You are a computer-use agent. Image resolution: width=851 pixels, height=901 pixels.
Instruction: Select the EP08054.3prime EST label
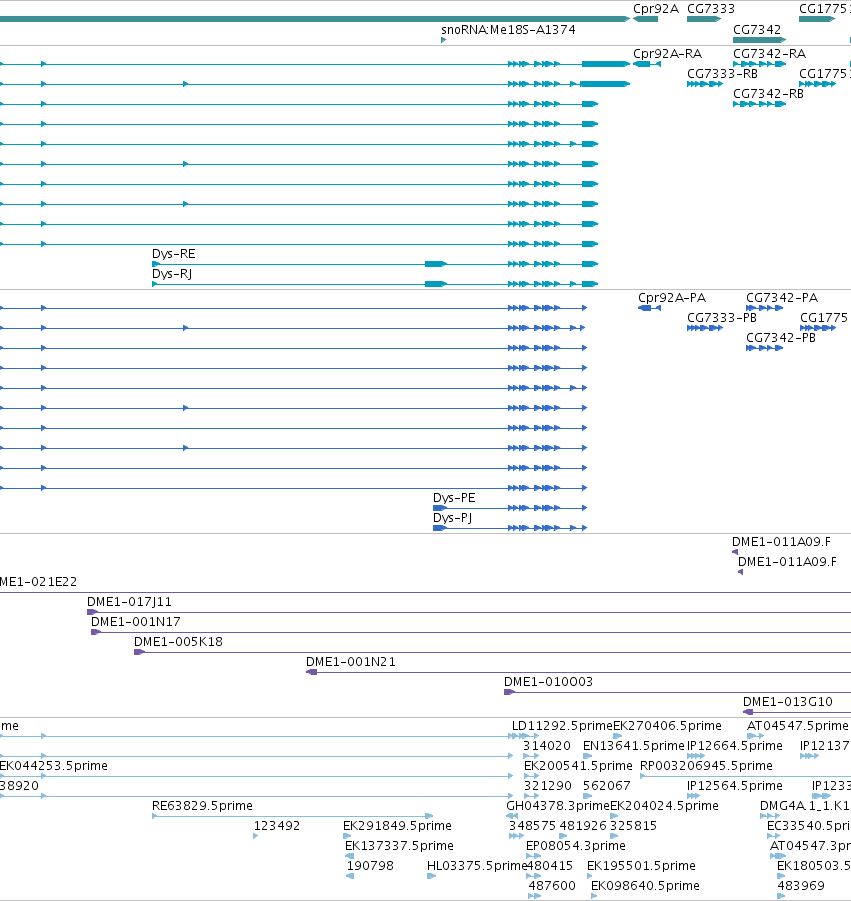pyautogui.click(x=576, y=846)
